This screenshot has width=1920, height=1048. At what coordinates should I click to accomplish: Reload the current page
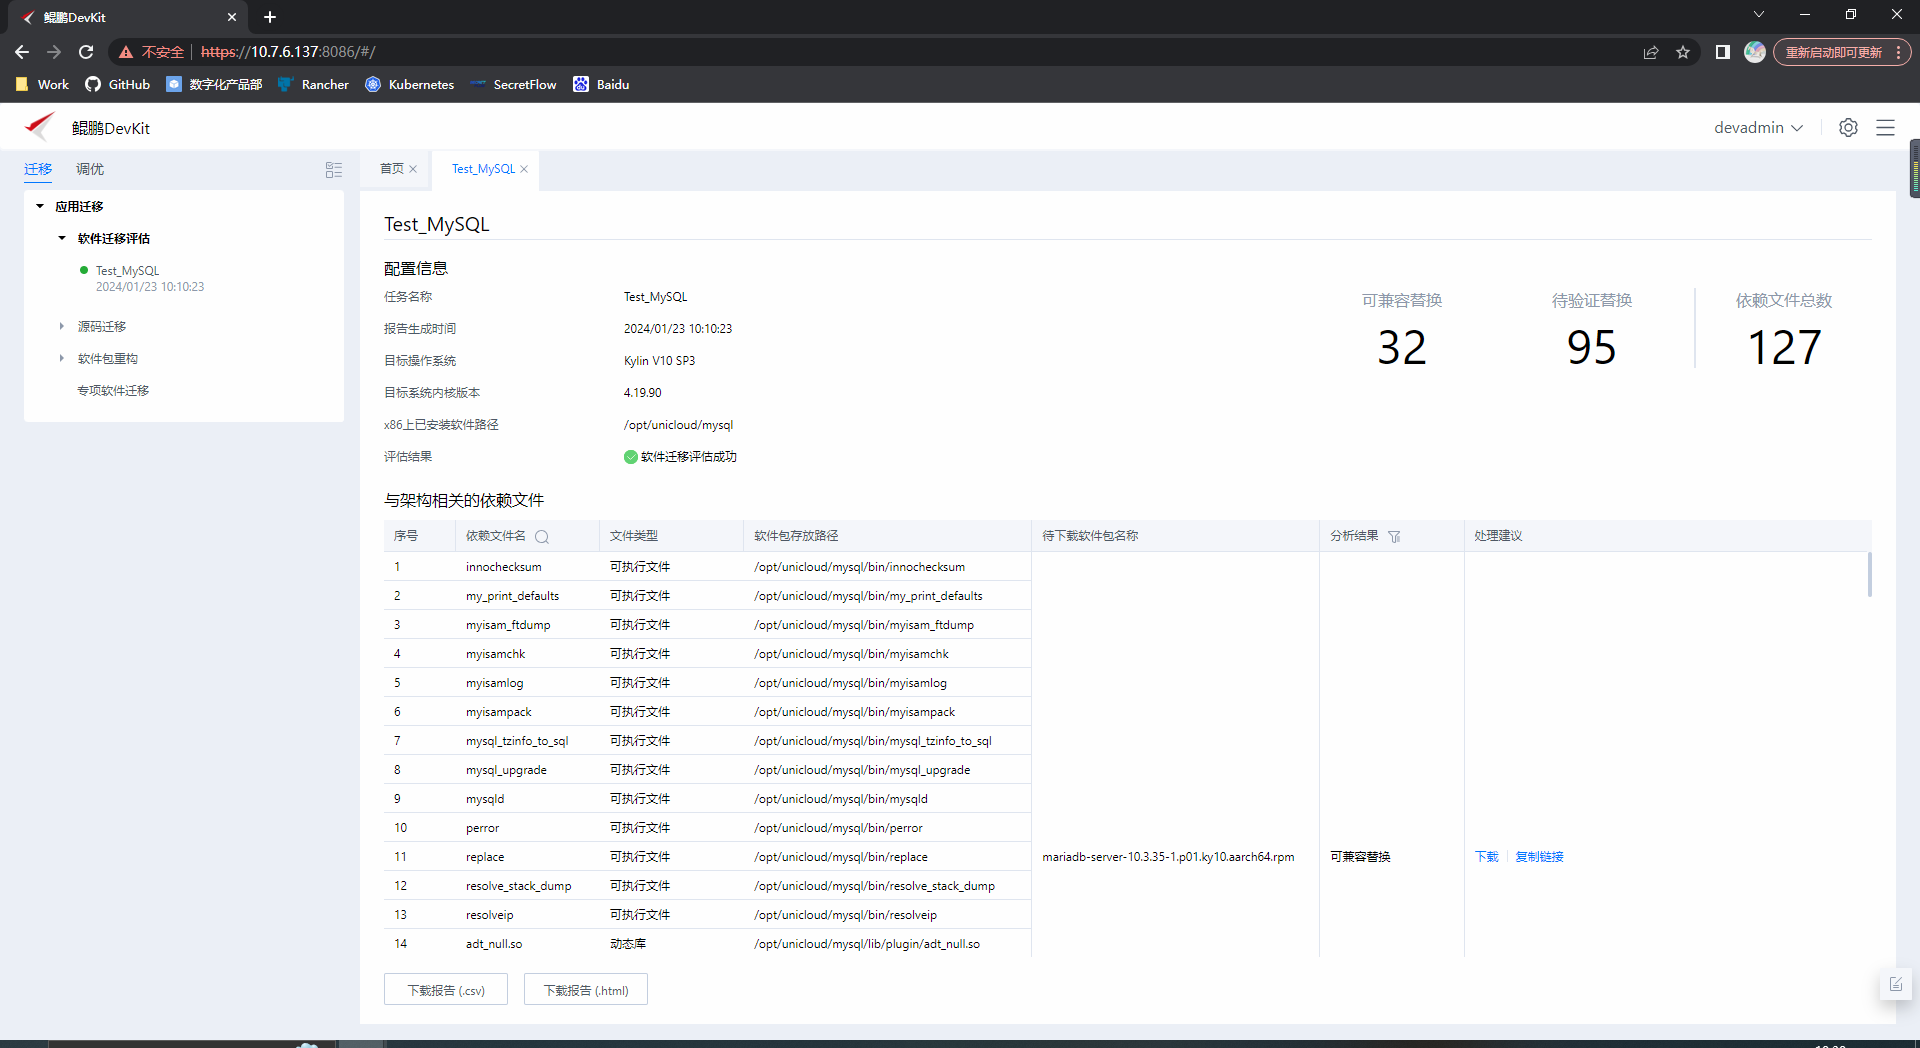(86, 52)
